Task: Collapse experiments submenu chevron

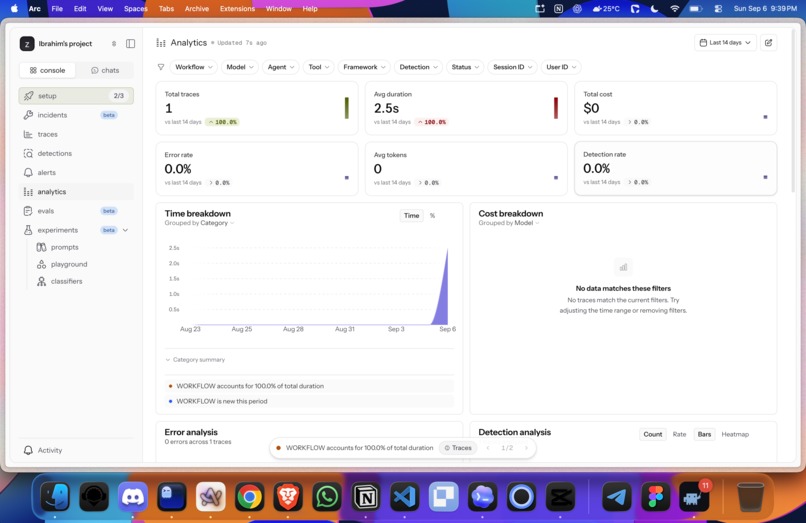Action: pyautogui.click(x=125, y=230)
